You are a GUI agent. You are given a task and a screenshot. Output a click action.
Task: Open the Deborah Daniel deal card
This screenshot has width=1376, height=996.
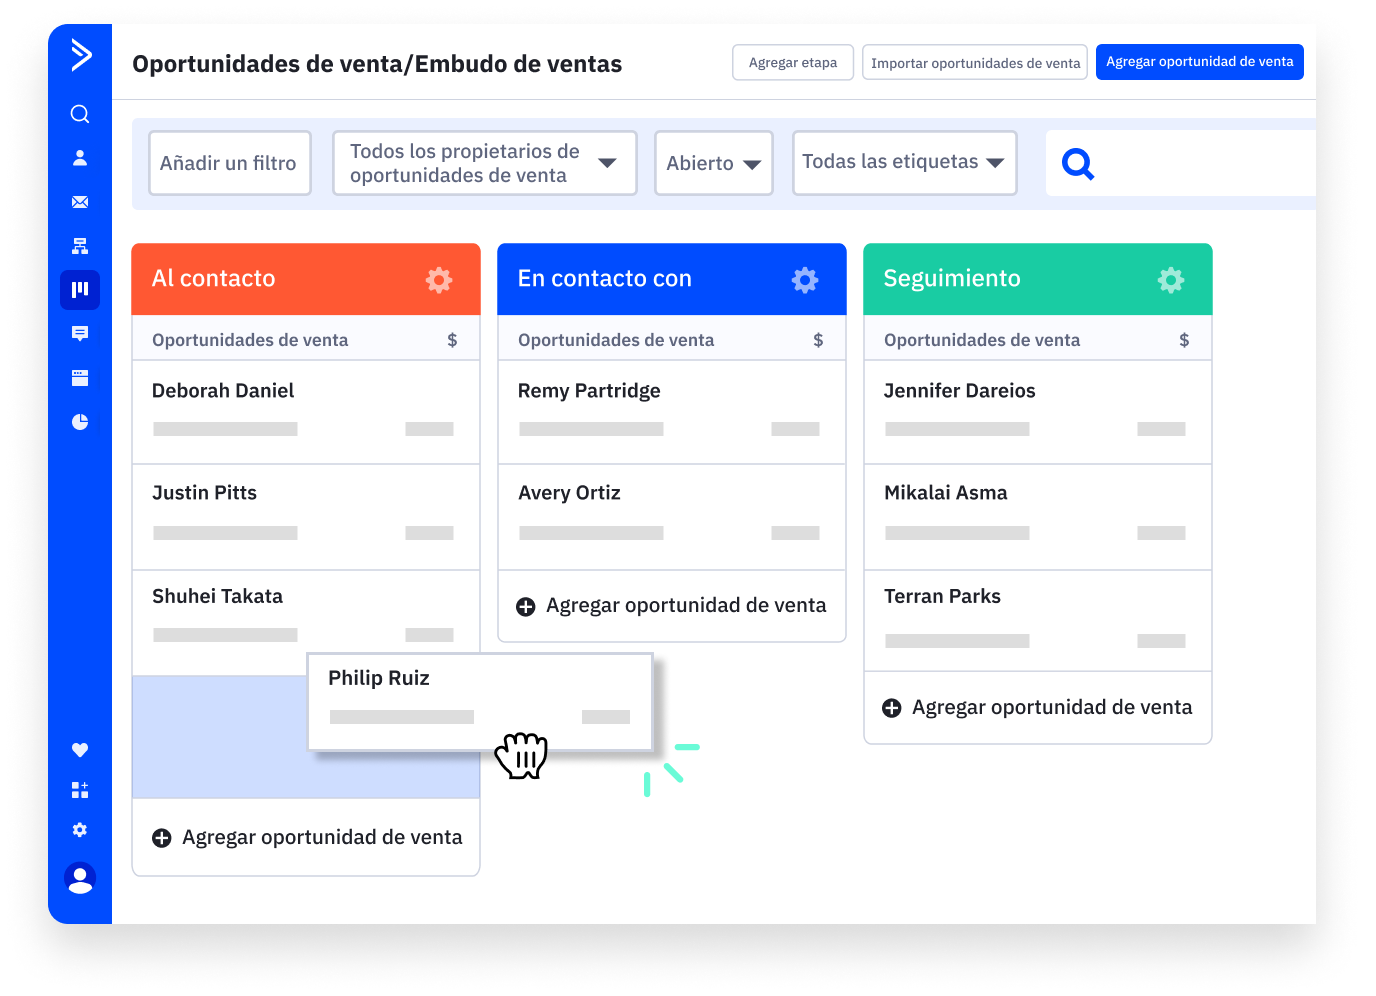click(x=306, y=412)
